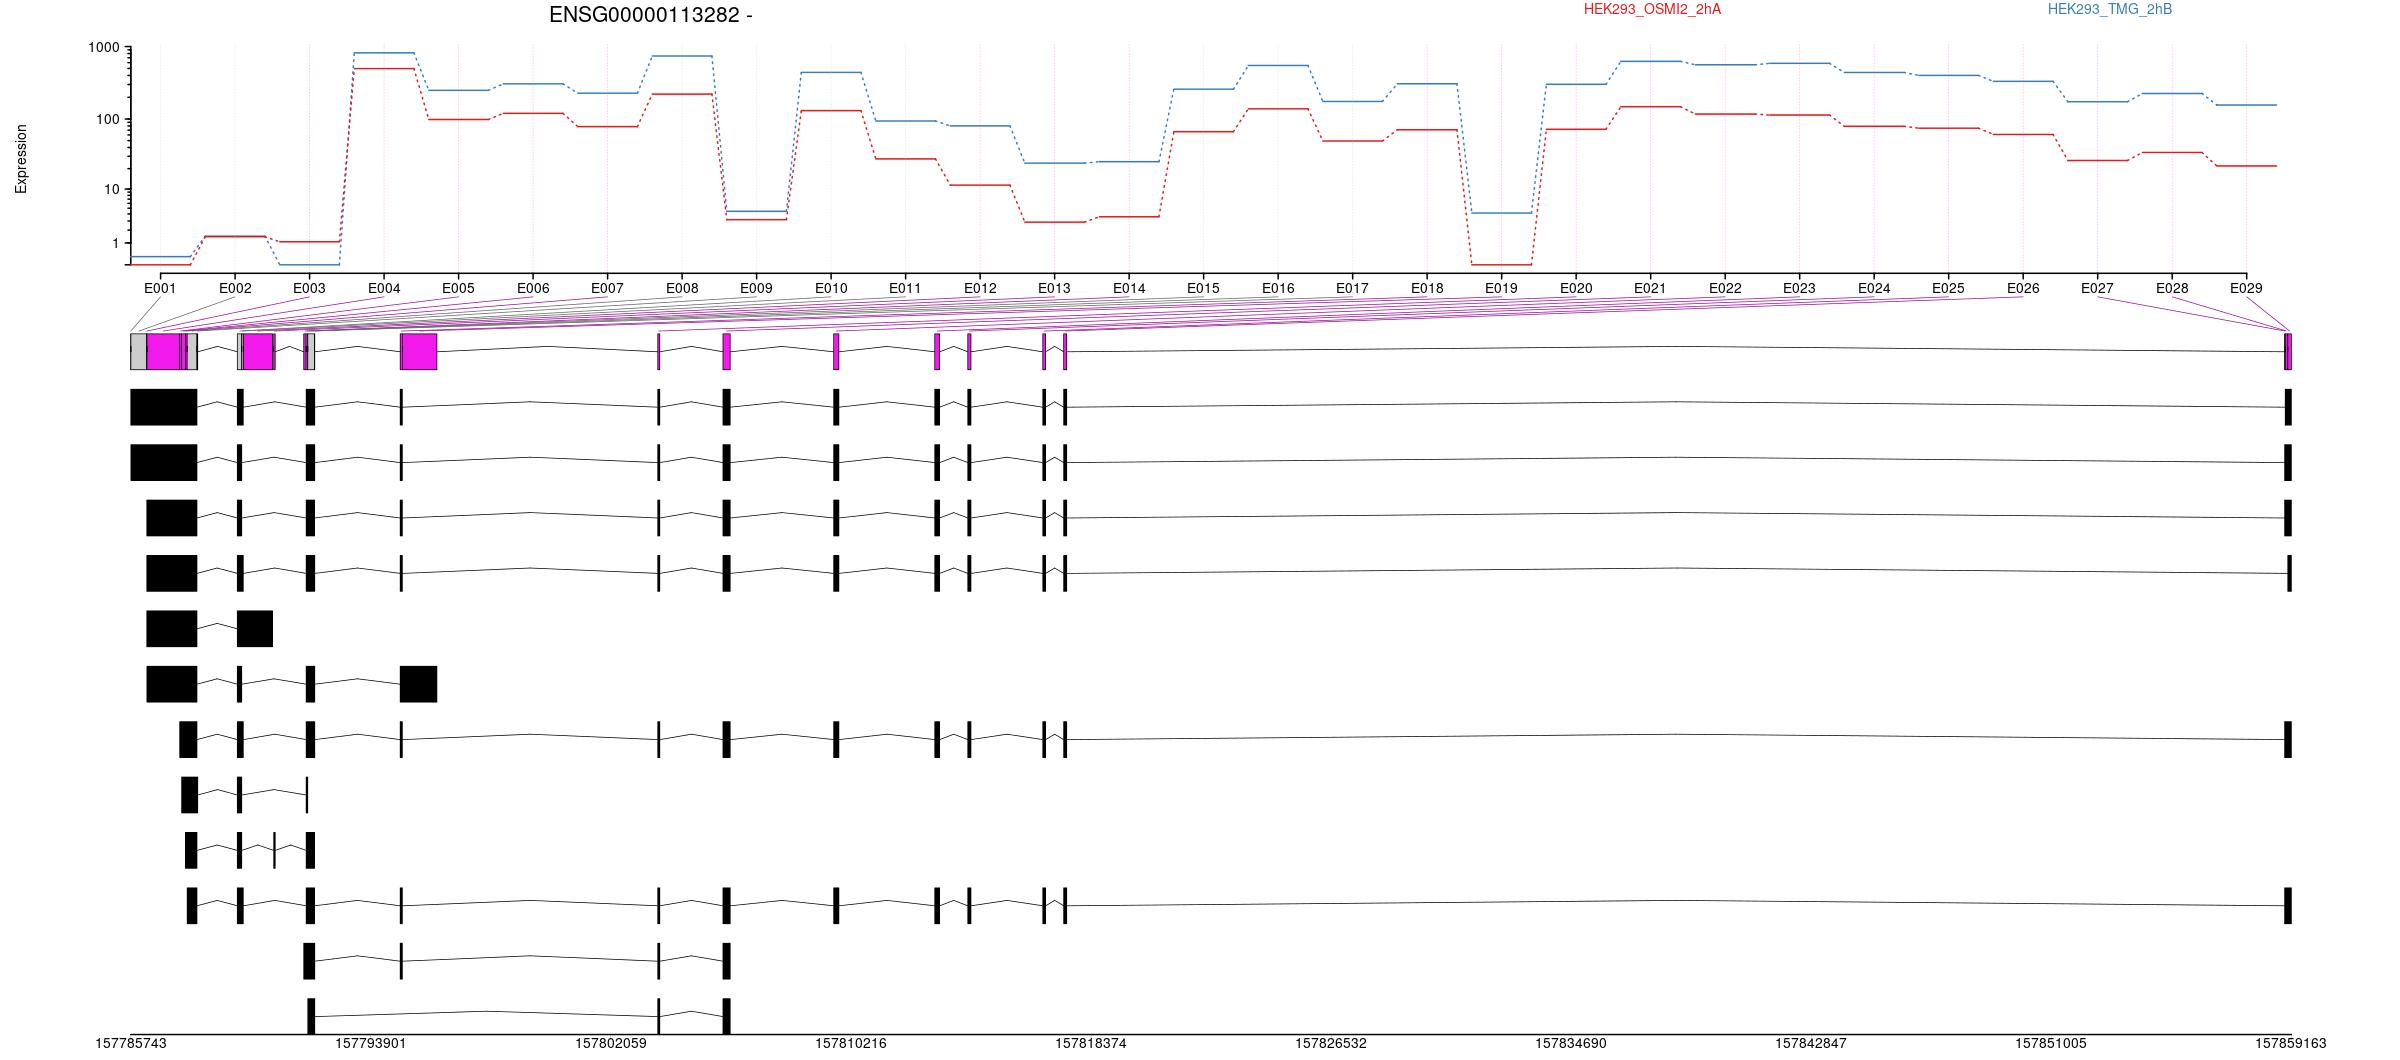
Task: Click exon label E004
Action: coord(384,288)
